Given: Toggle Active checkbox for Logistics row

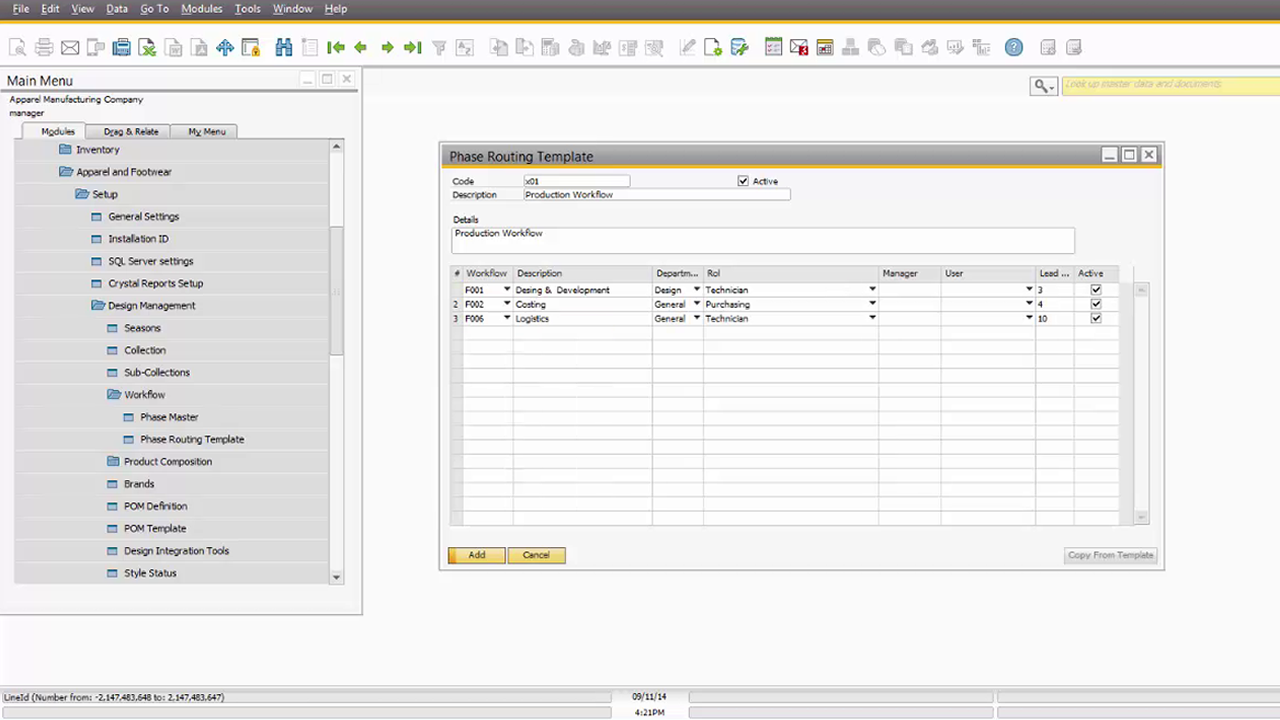Looking at the screenshot, I should (1096, 318).
